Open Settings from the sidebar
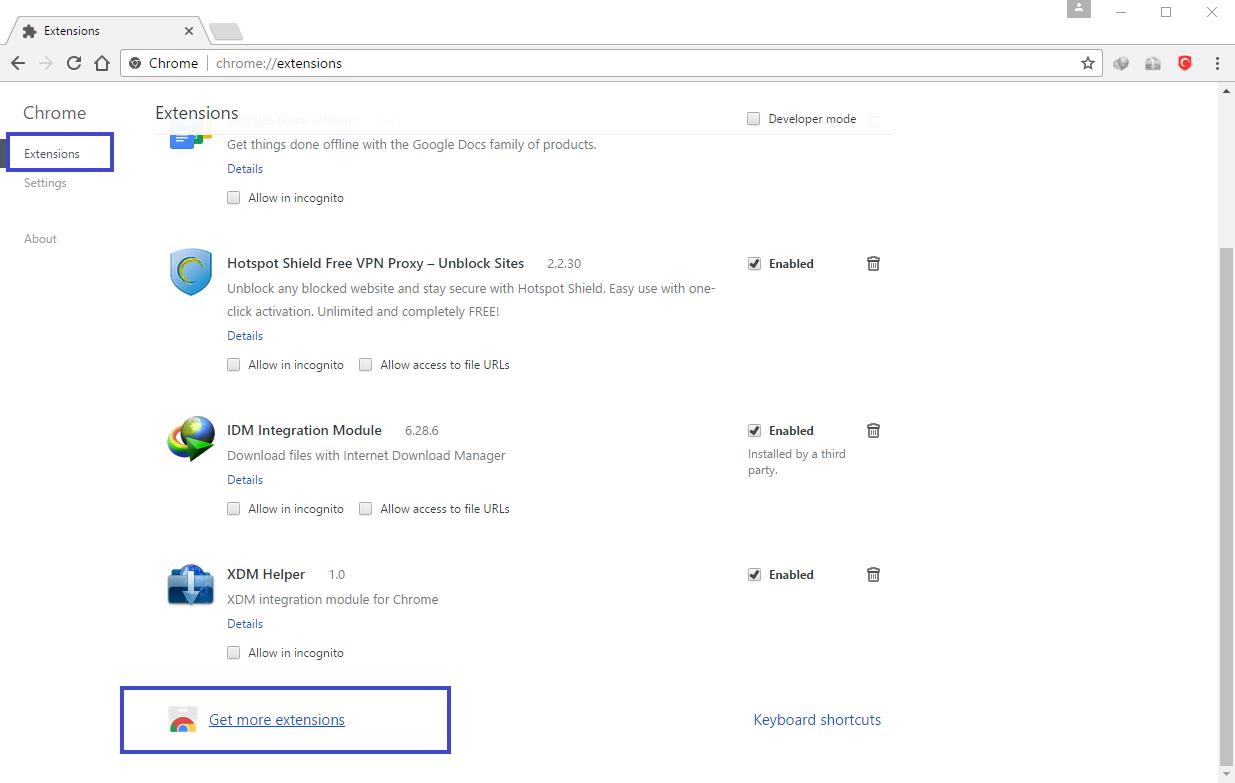1235x783 pixels. (45, 183)
